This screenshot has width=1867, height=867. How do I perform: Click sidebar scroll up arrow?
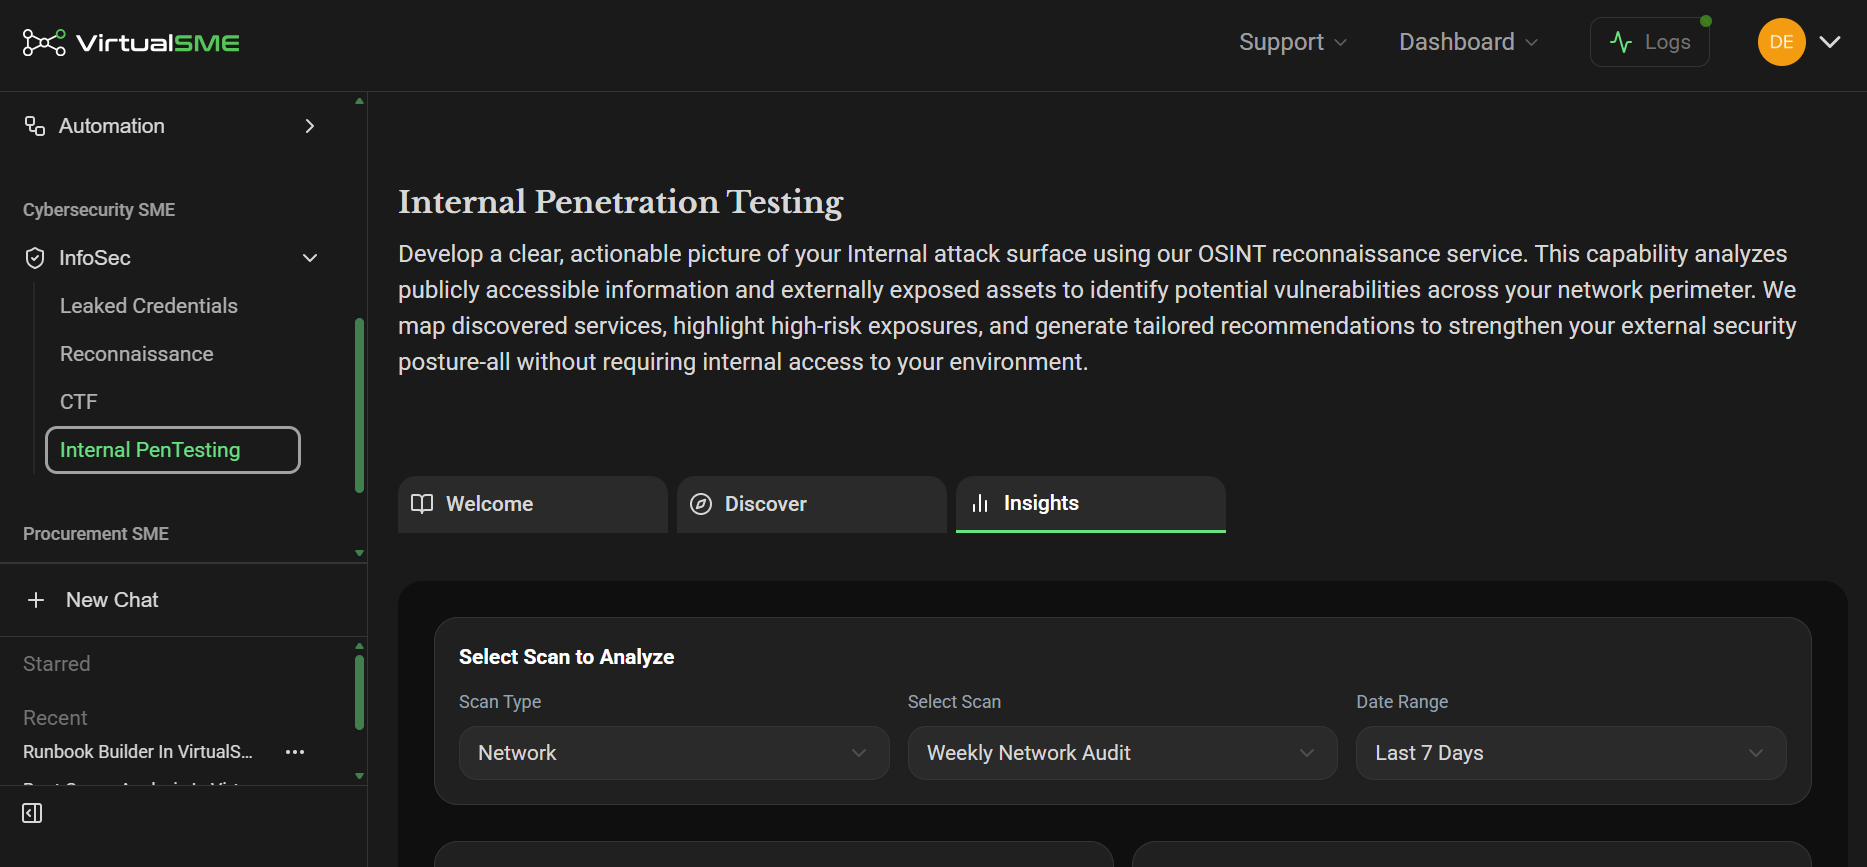pos(359,101)
